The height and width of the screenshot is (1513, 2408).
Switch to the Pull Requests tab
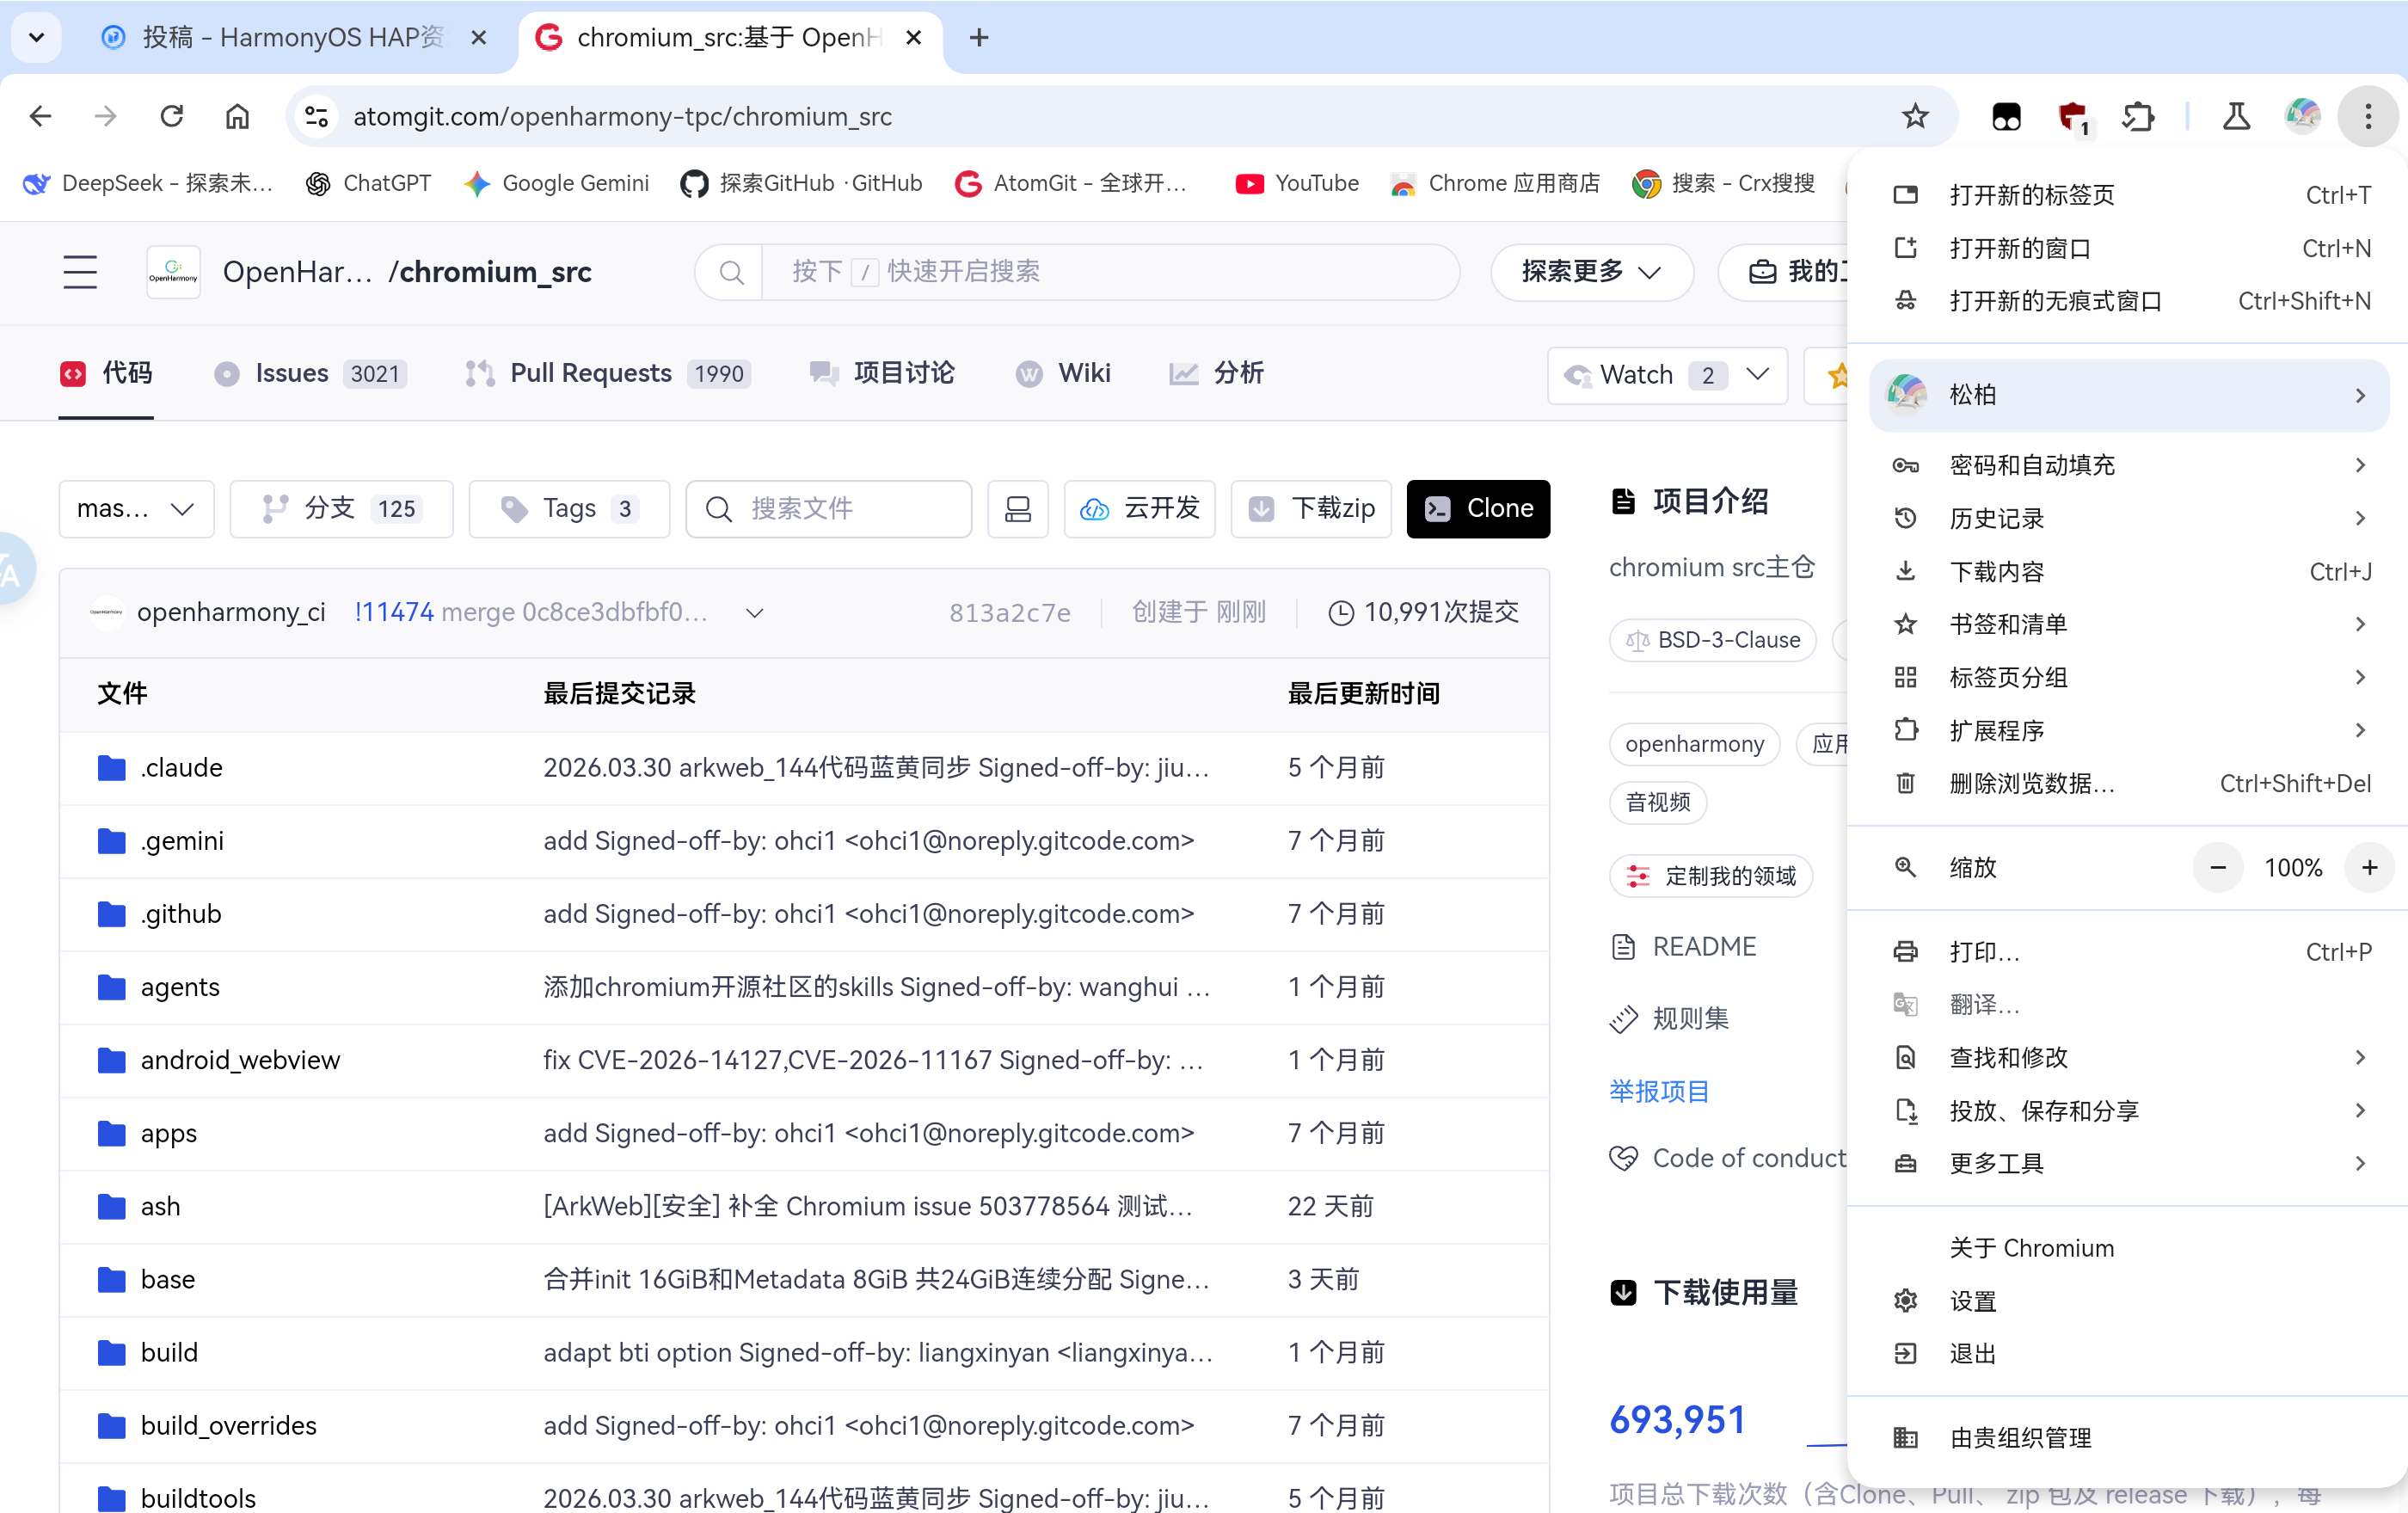[608, 374]
